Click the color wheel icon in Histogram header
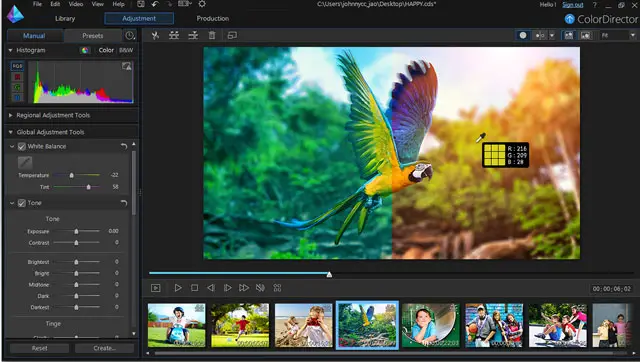Screen dimensions: 640x362 click(x=85, y=50)
